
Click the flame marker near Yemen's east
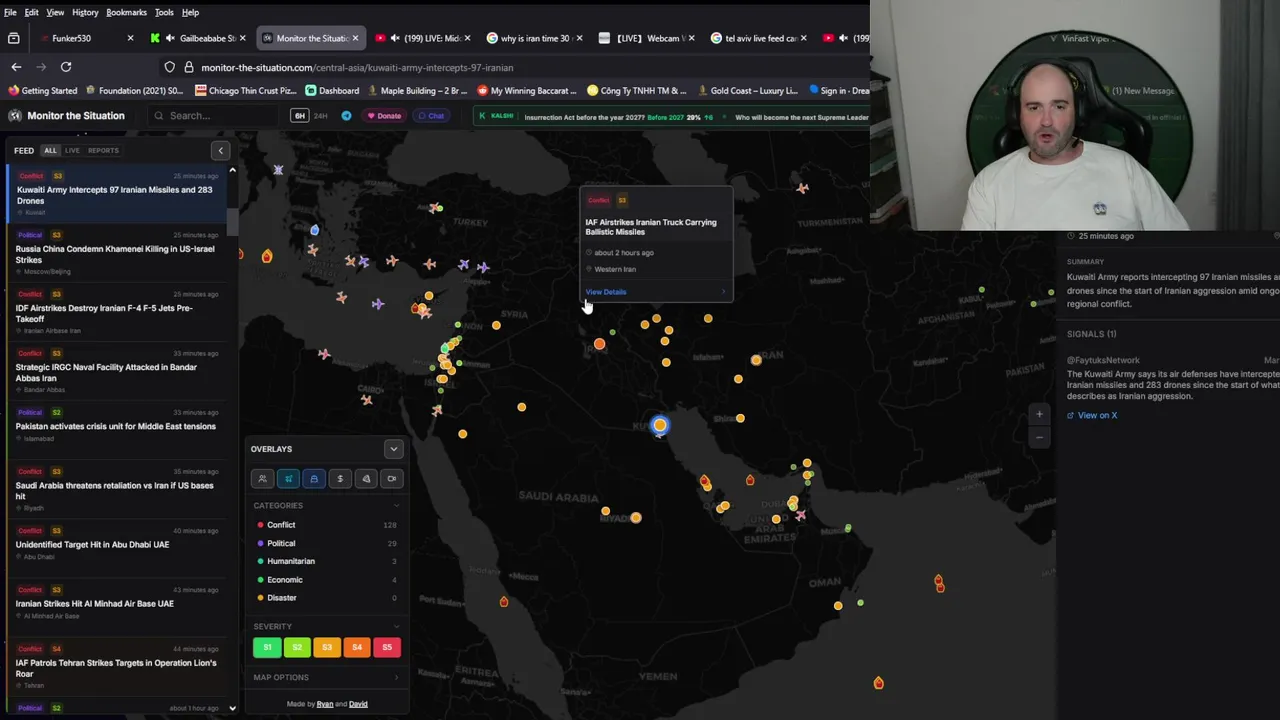(x=878, y=683)
